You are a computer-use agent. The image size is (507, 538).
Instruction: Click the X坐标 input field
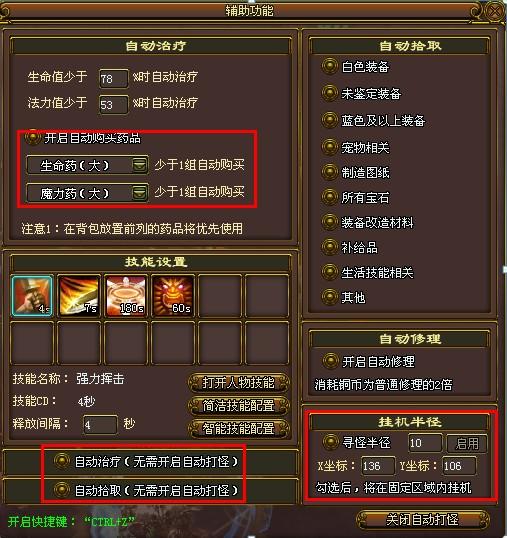tap(378, 466)
